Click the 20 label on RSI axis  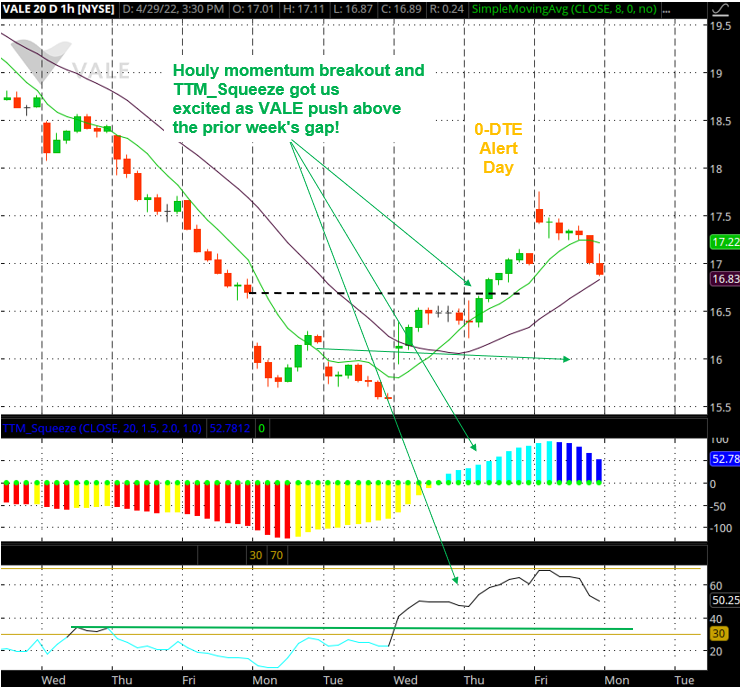[x=716, y=652]
